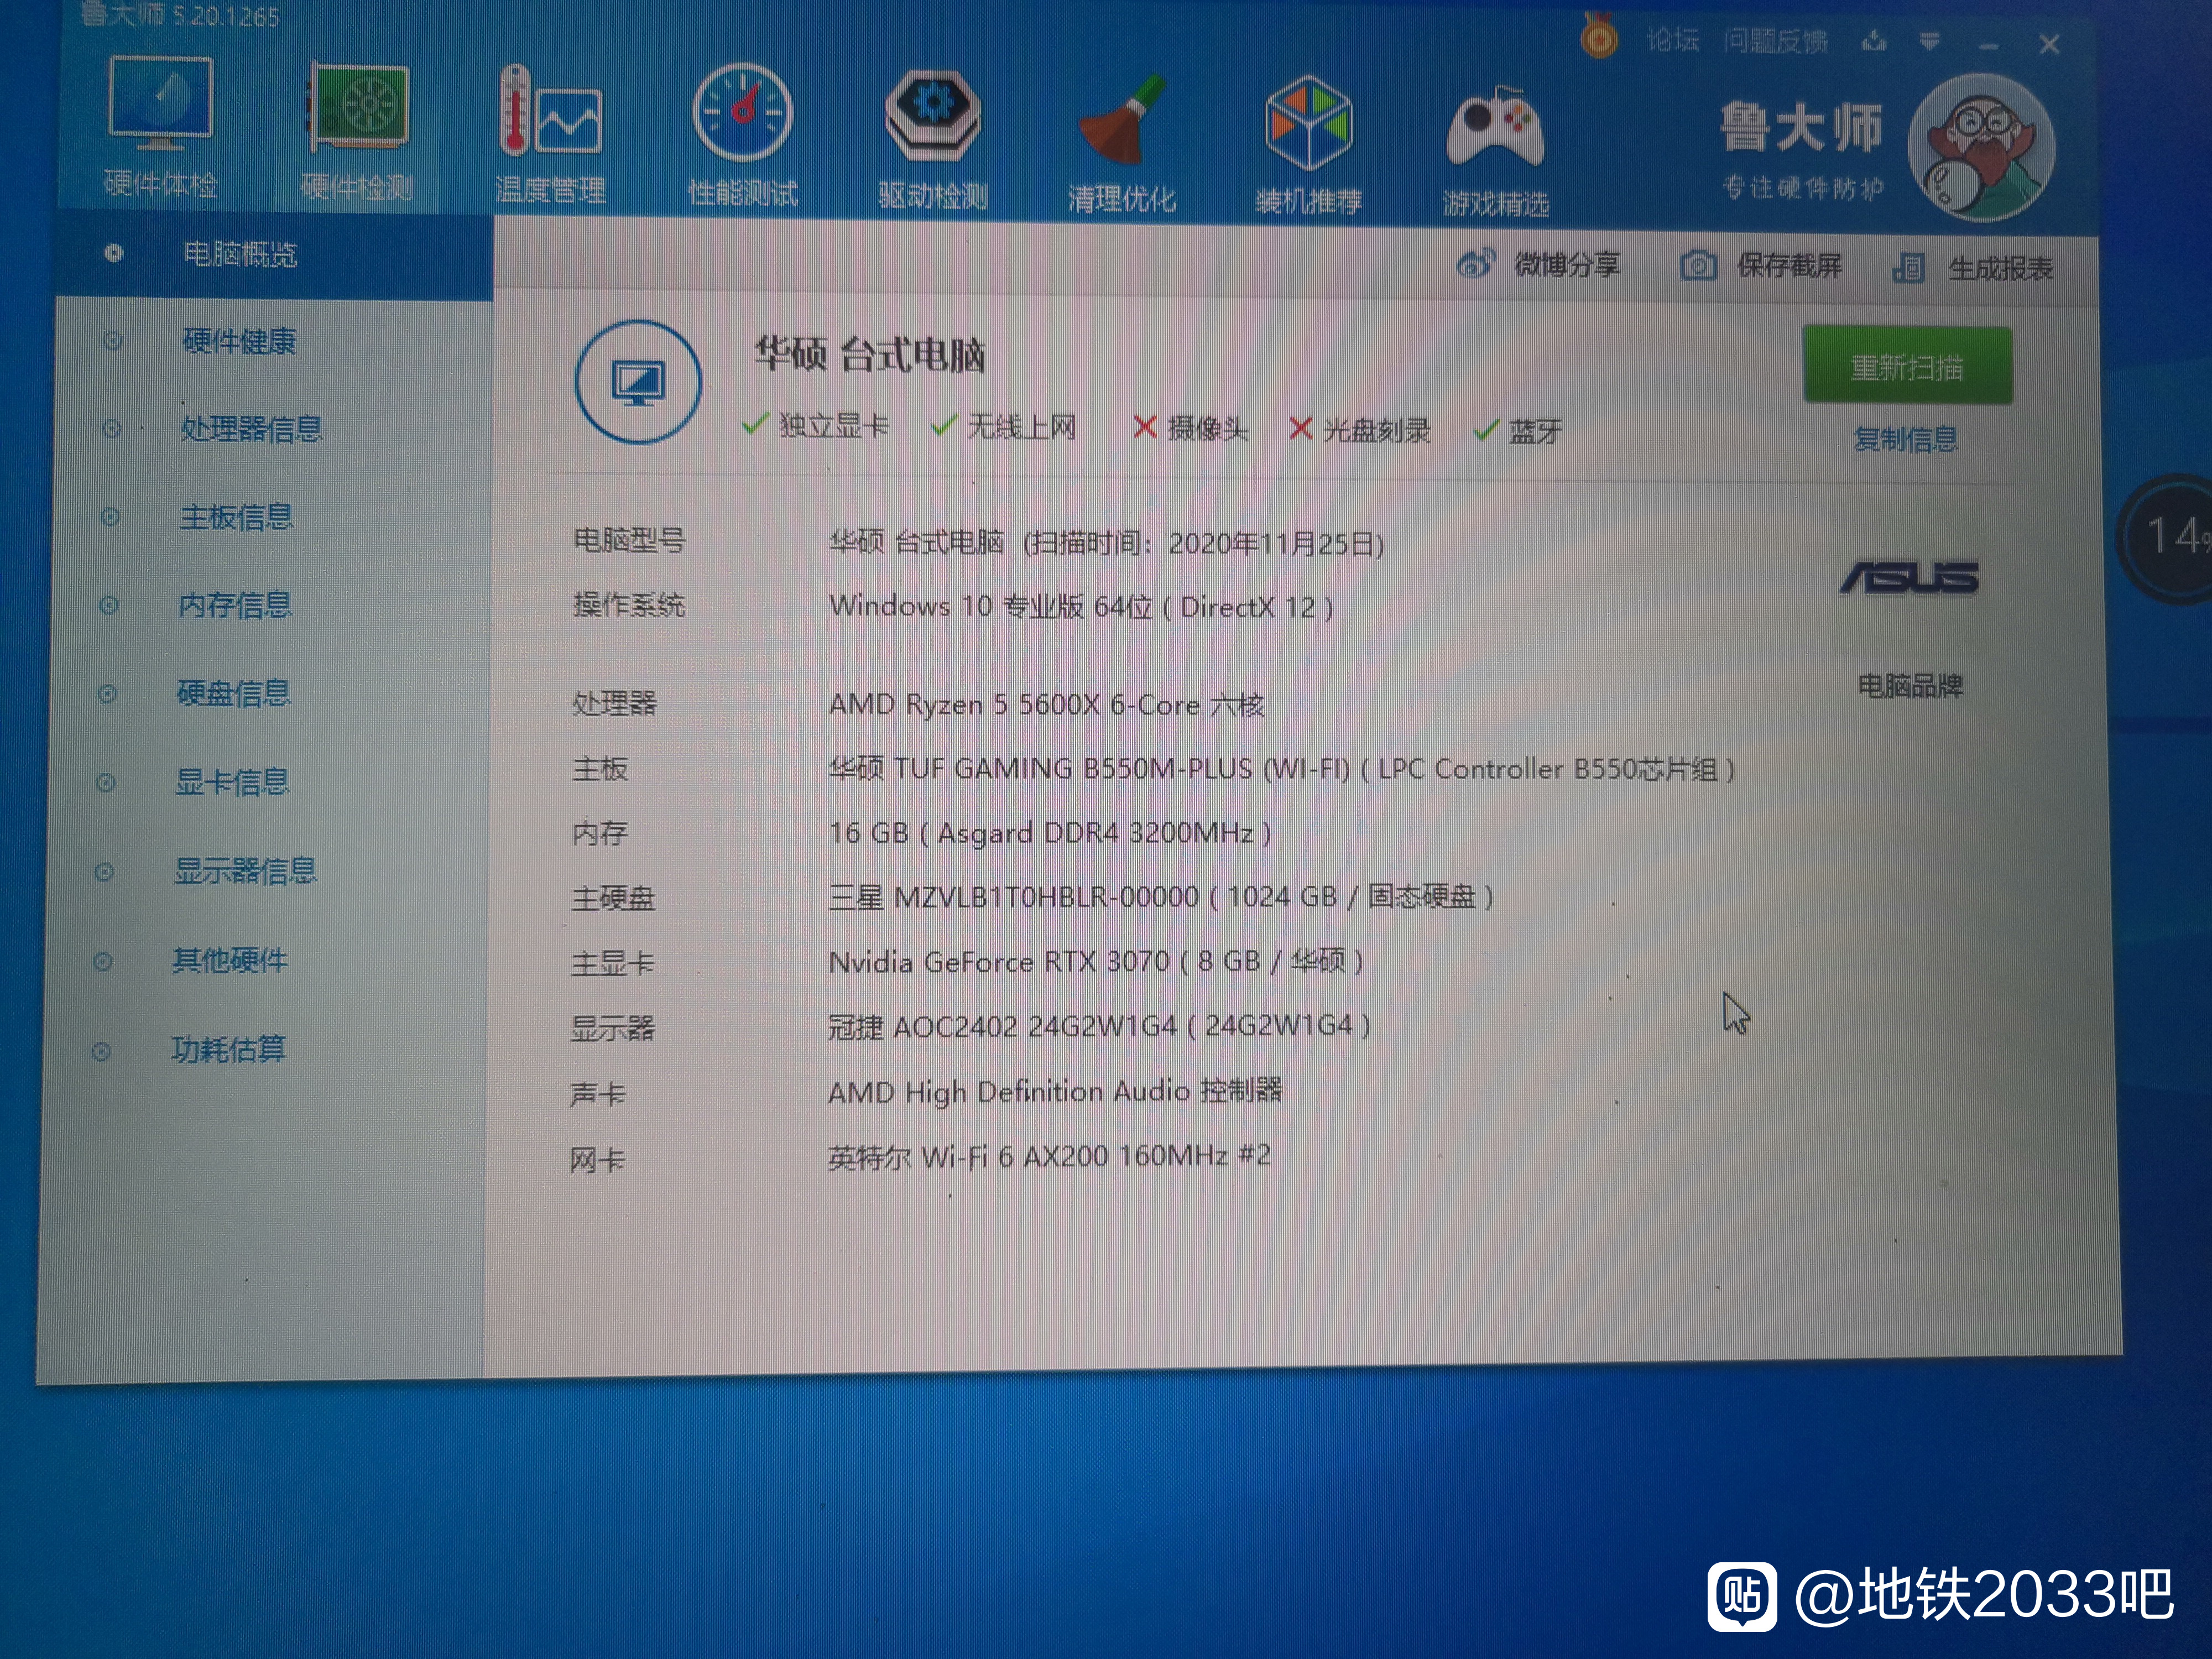Click the 蓝牙 checkmark item
Viewport: 2212px width, 1659px height.
pos(1518,431)
